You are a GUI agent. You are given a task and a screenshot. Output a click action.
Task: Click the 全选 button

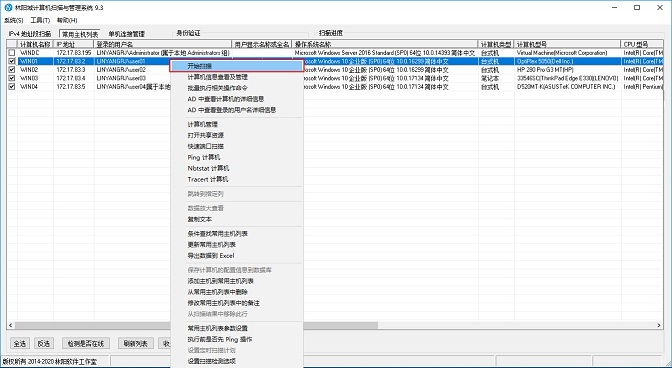pos(20,343)
